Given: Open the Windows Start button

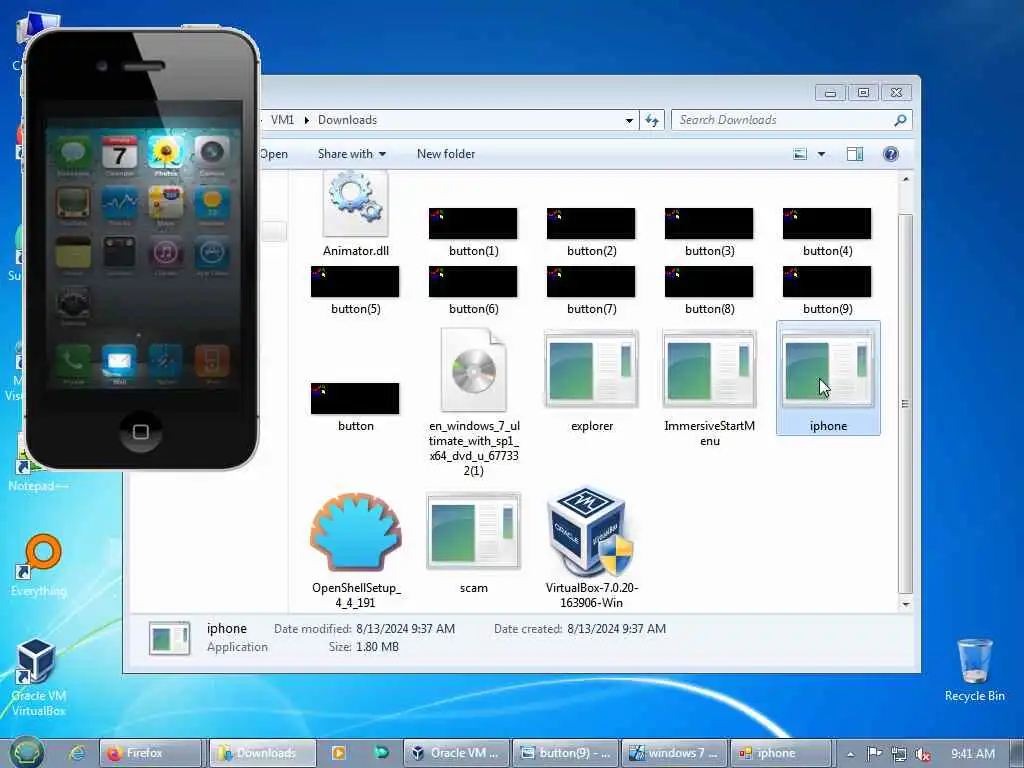Looking at the screenshot, I should (26, 753).
